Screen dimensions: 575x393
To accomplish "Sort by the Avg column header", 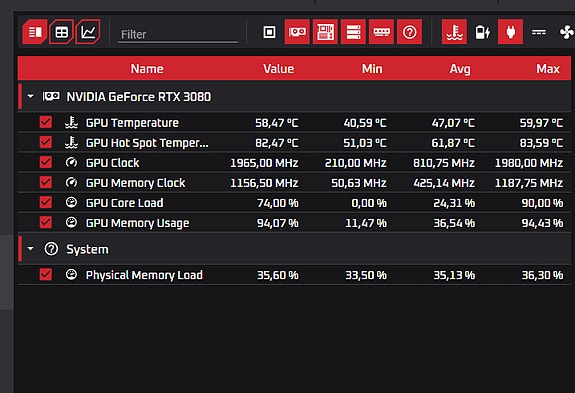I will [460, 69].
